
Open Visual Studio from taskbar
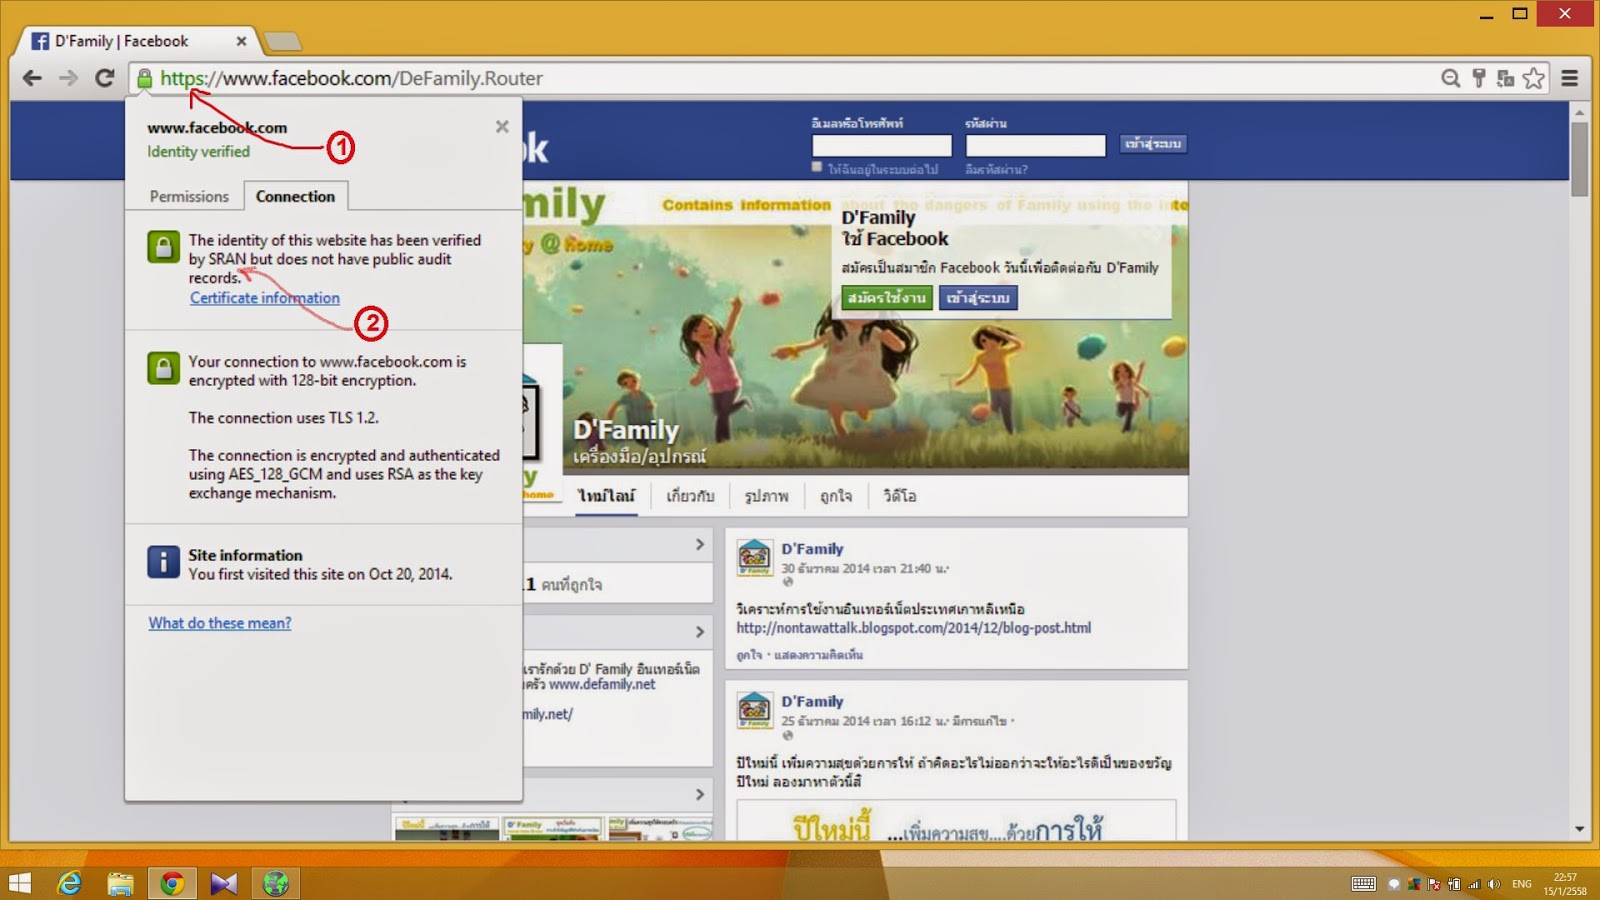pos(224,883)
